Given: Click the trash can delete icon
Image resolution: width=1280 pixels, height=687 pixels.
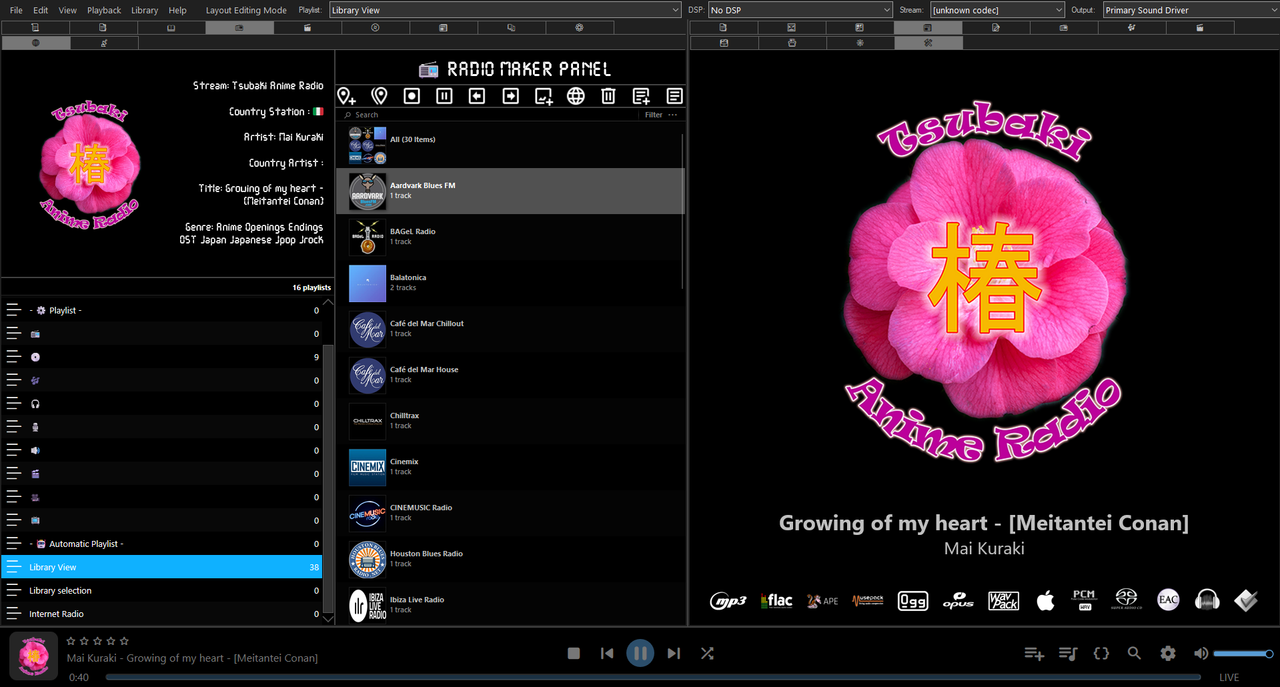Looking at the screenshot, I should click(608, 96).
